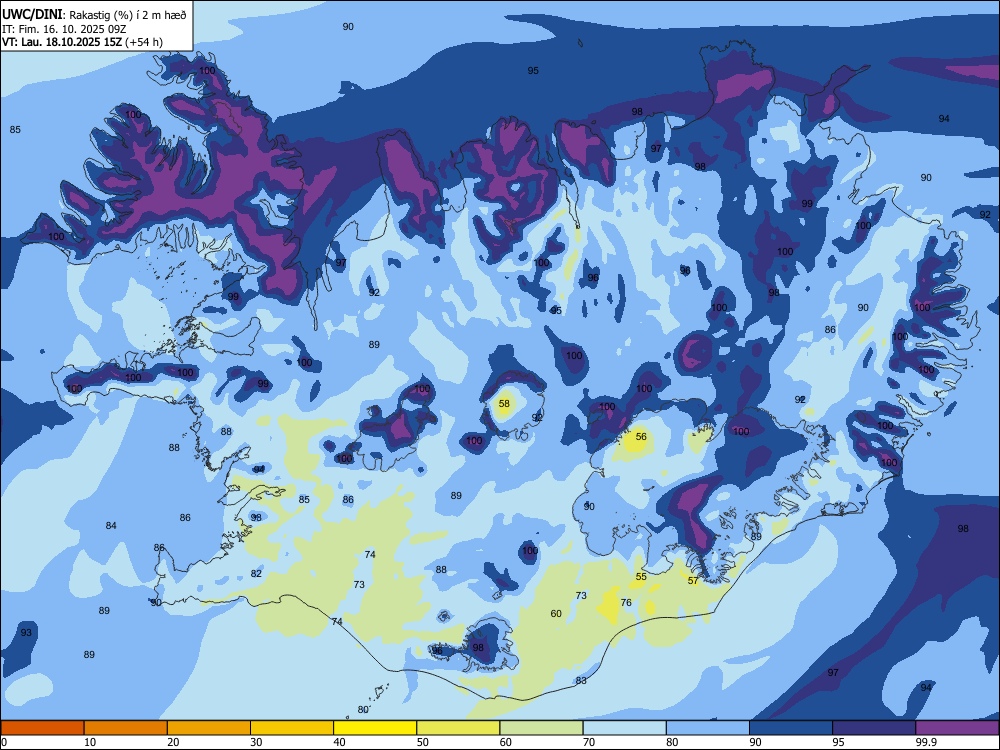Screen dimensions: 1000x750
Task: Select the 80–90 light blue legend swatch
Action: (x=708, y=728)
